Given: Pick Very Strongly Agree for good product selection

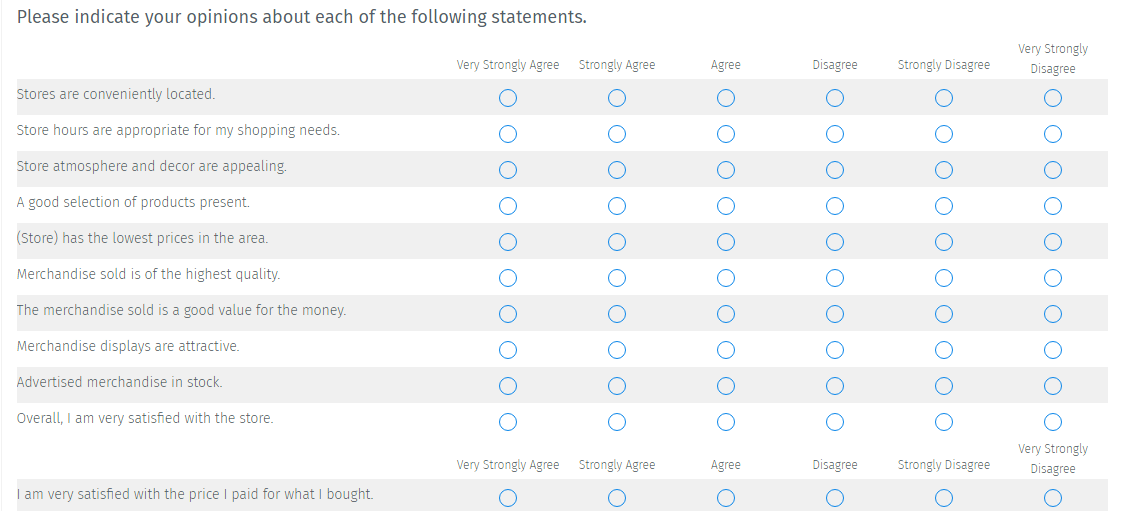Looking at the screenshot, I should tap(508, 206).
